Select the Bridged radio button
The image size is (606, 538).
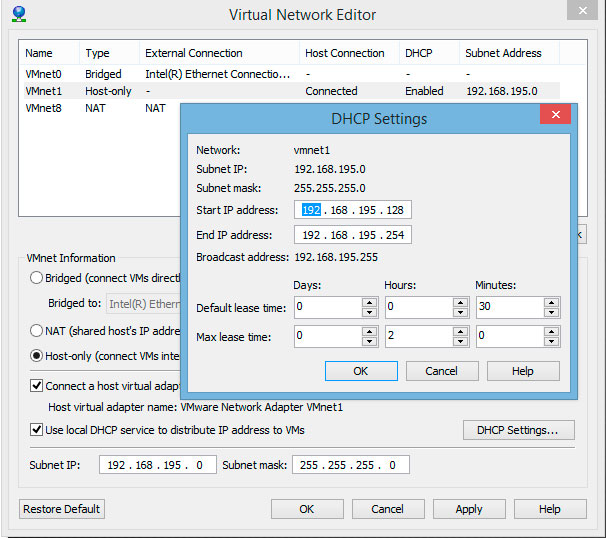click(x=37, y=278)
